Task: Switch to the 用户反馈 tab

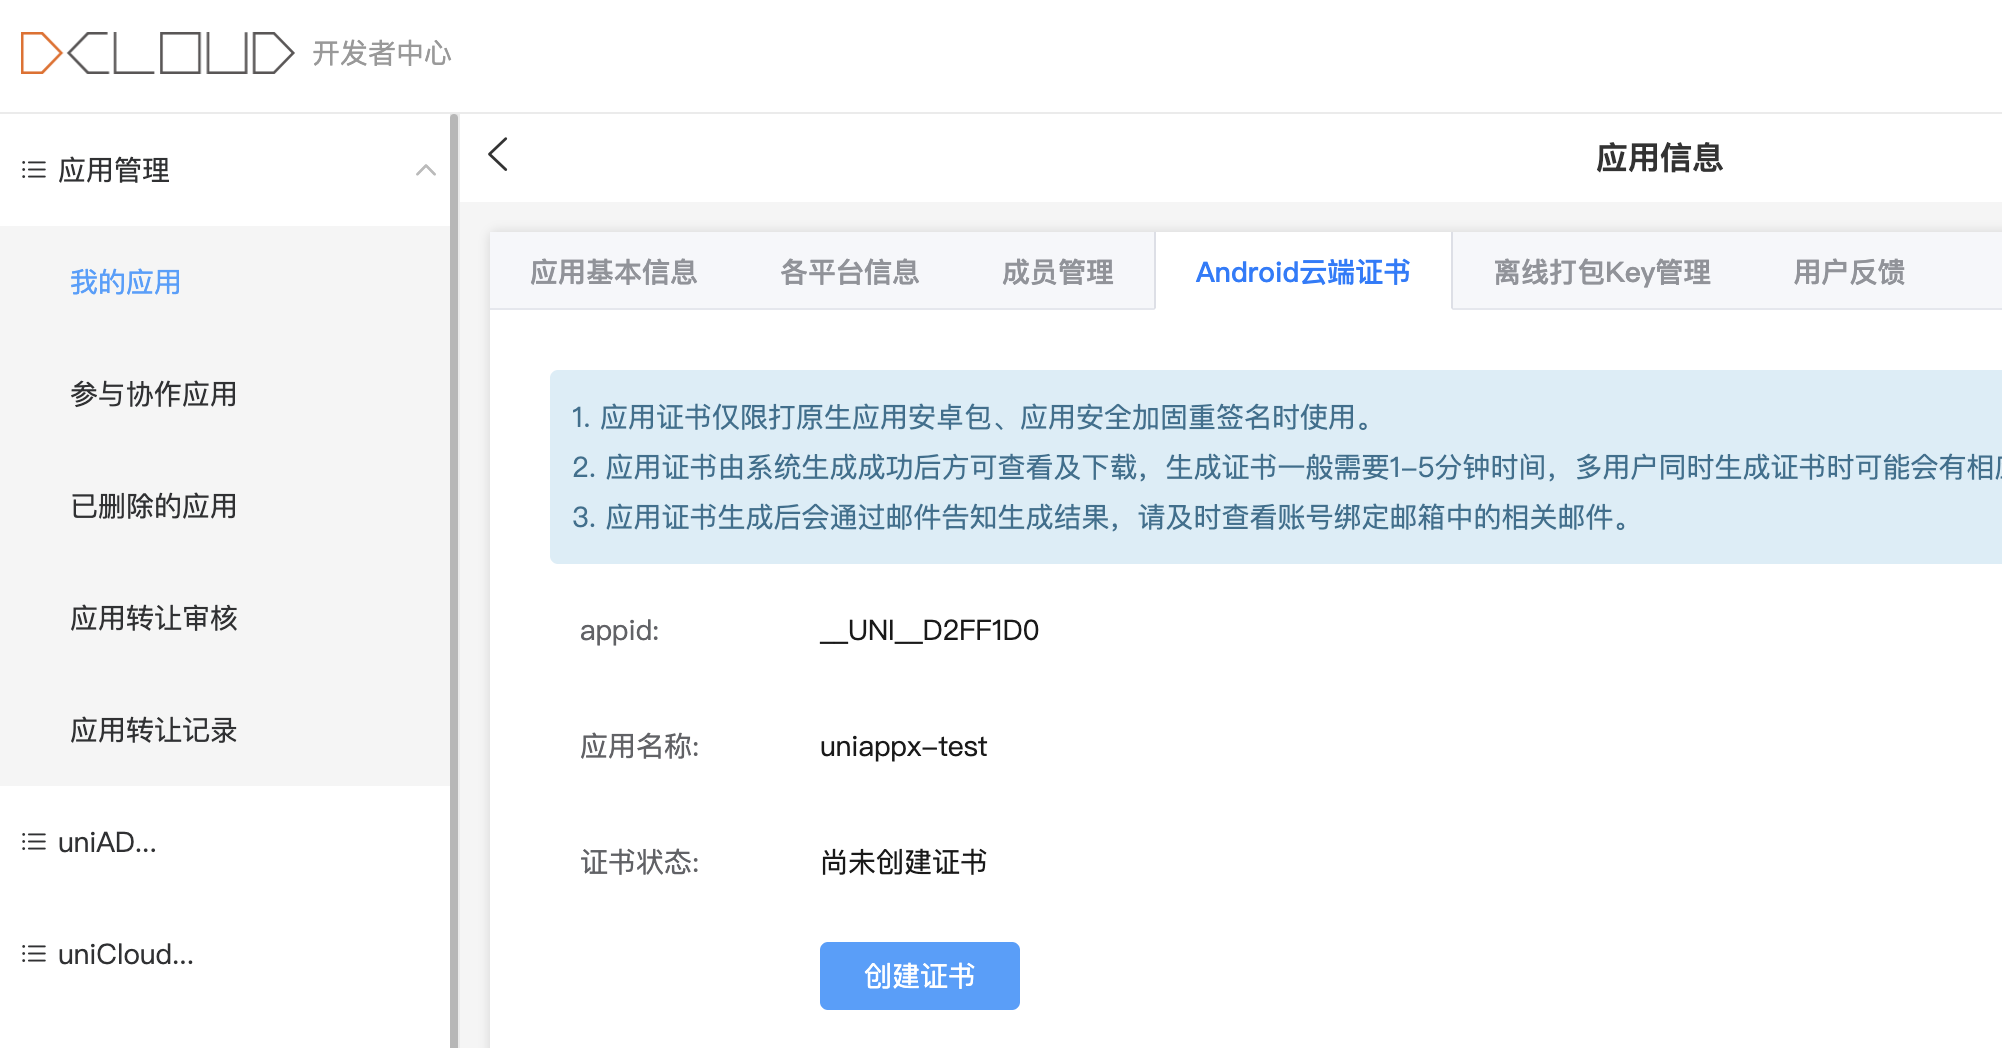Action: 1848,272
